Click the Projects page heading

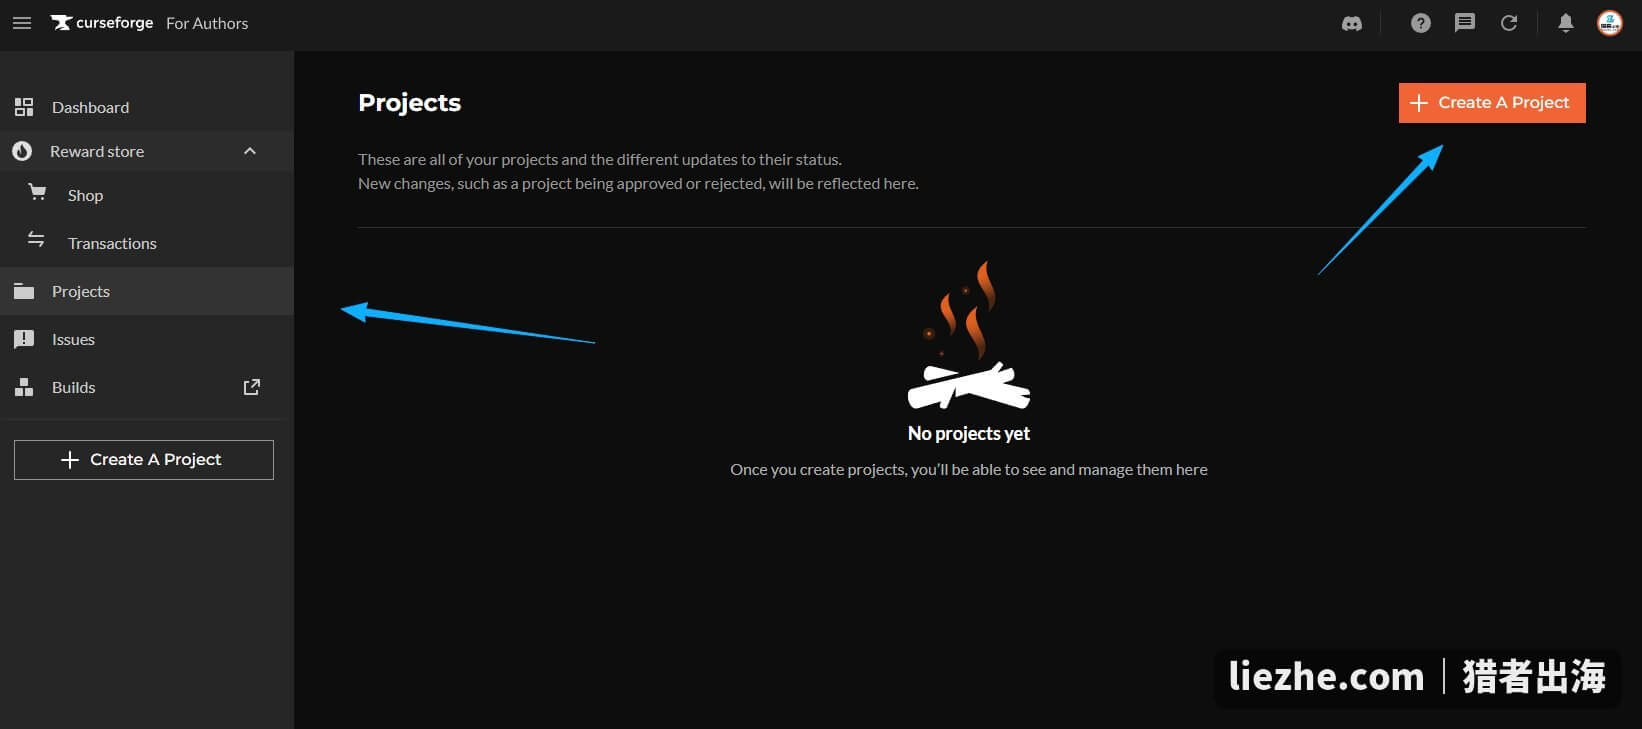click(410, 103)
